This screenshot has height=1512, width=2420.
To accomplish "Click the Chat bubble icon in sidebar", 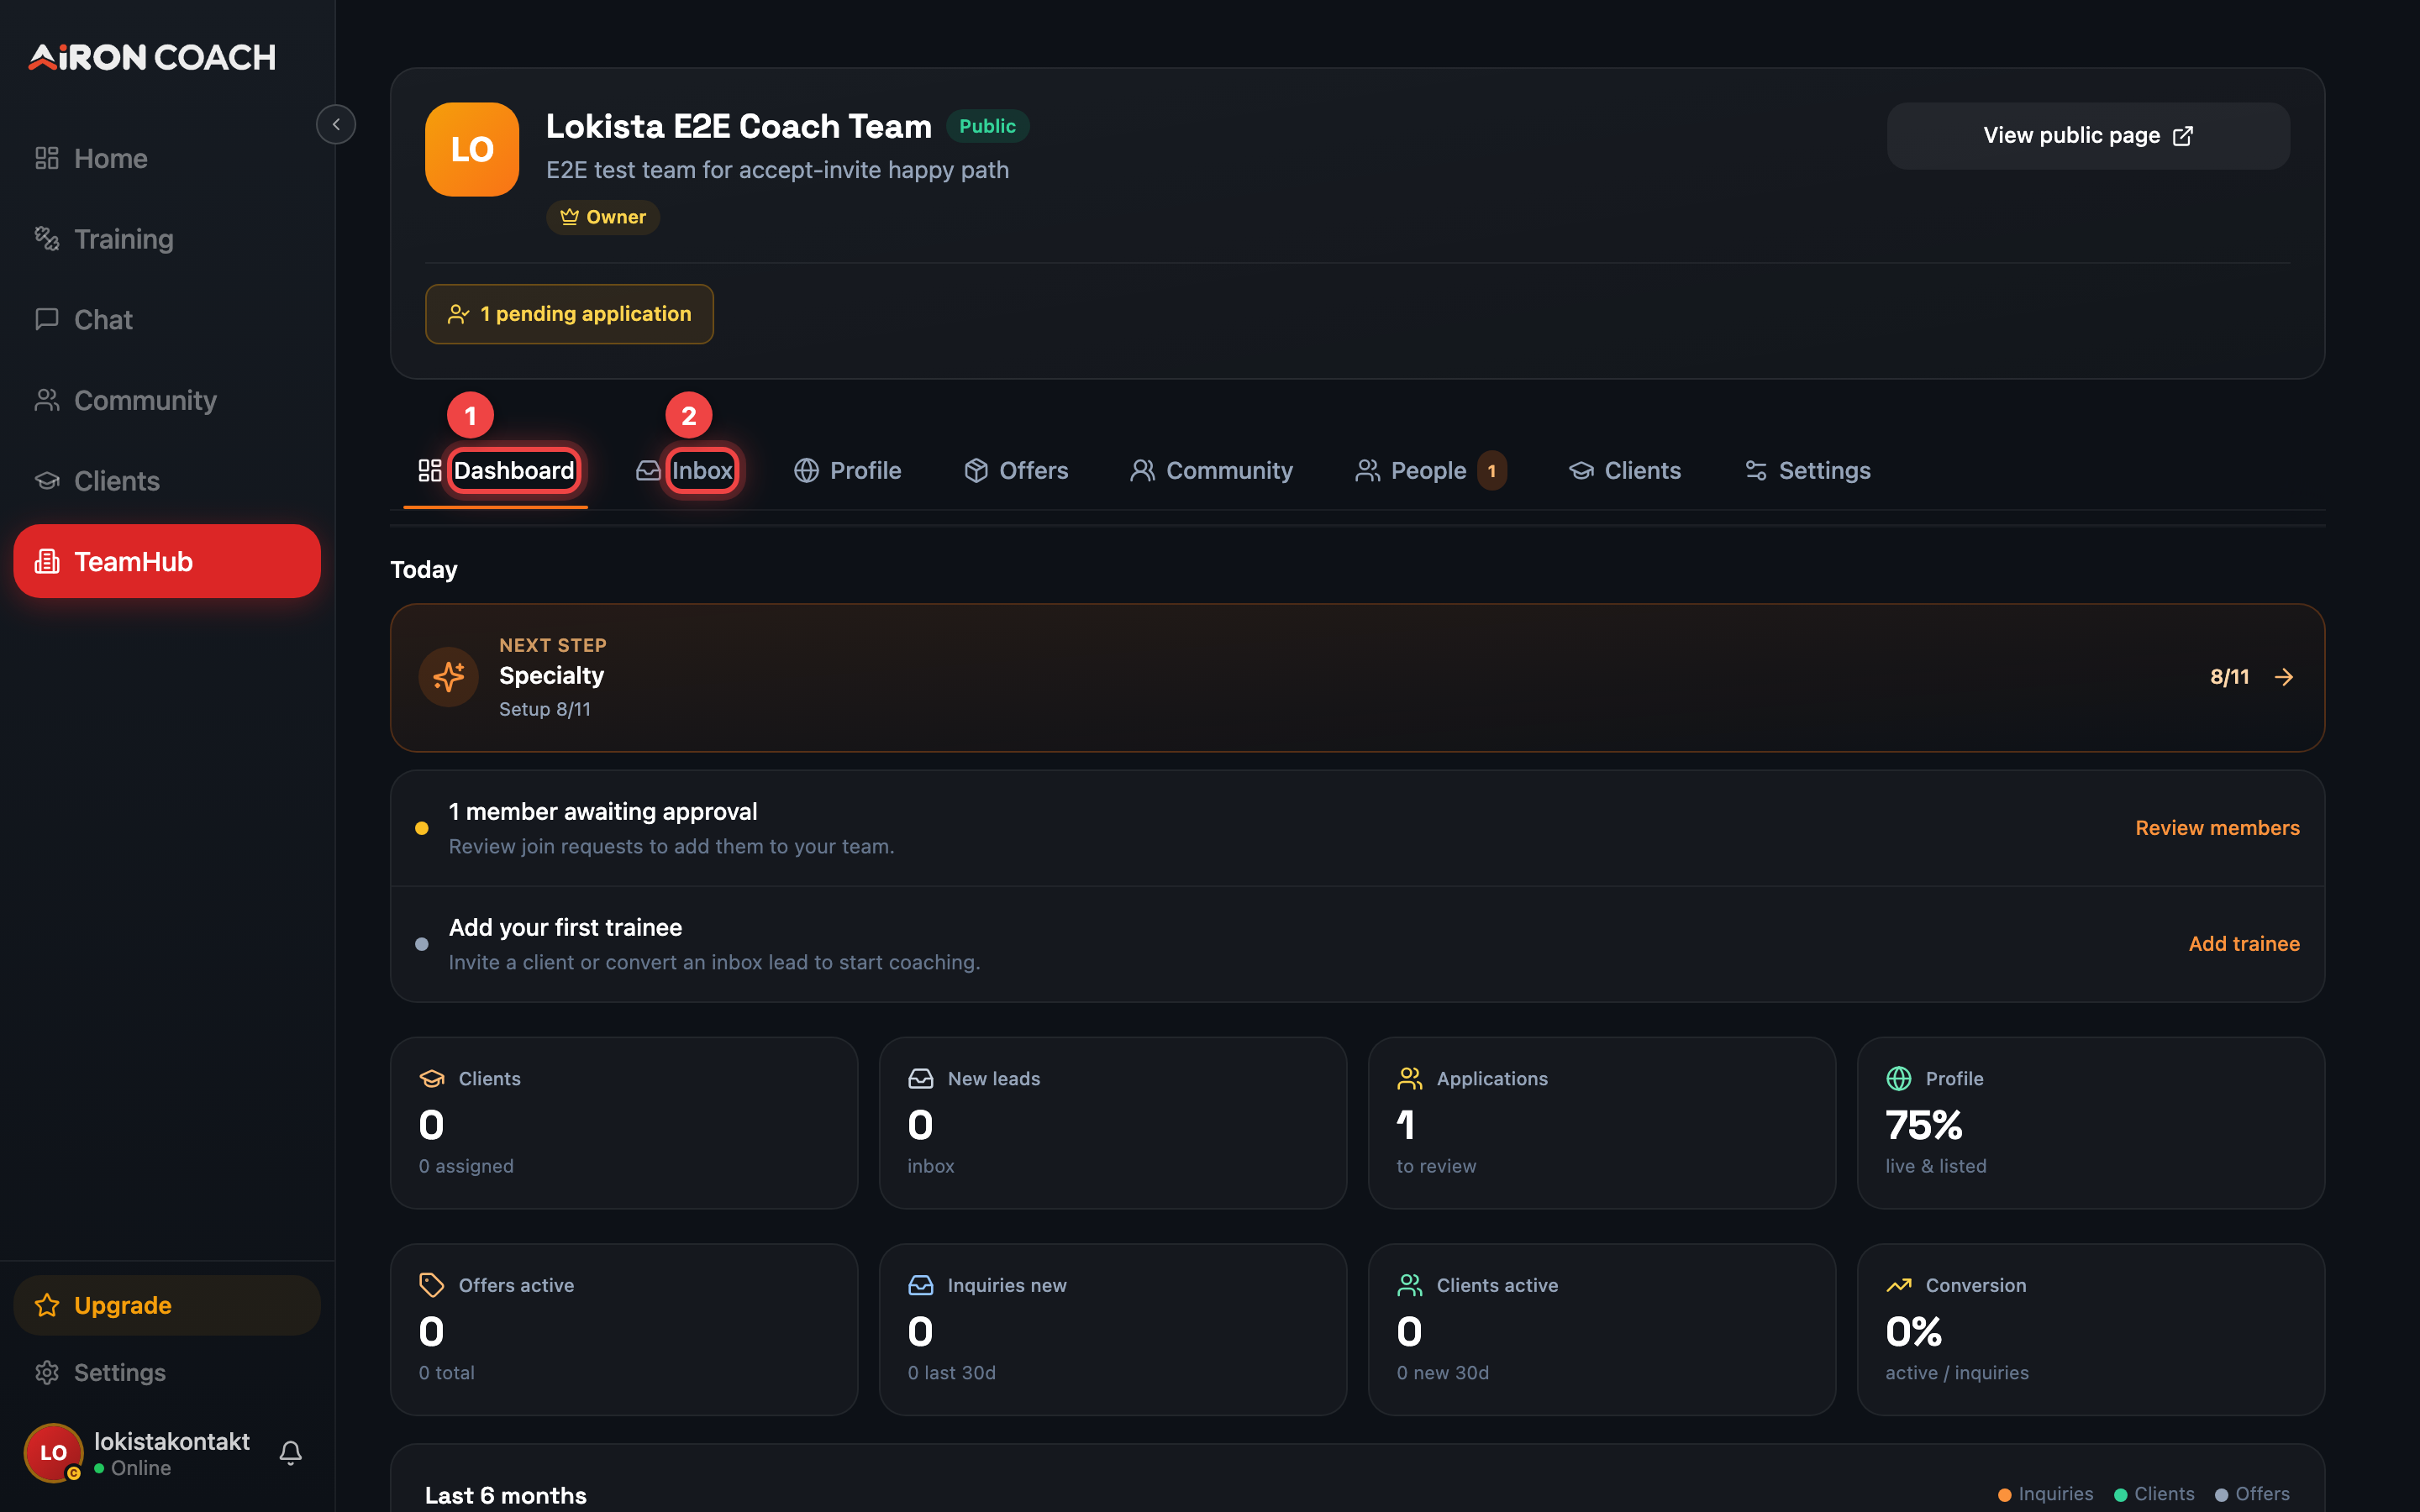I will (47, 319).
